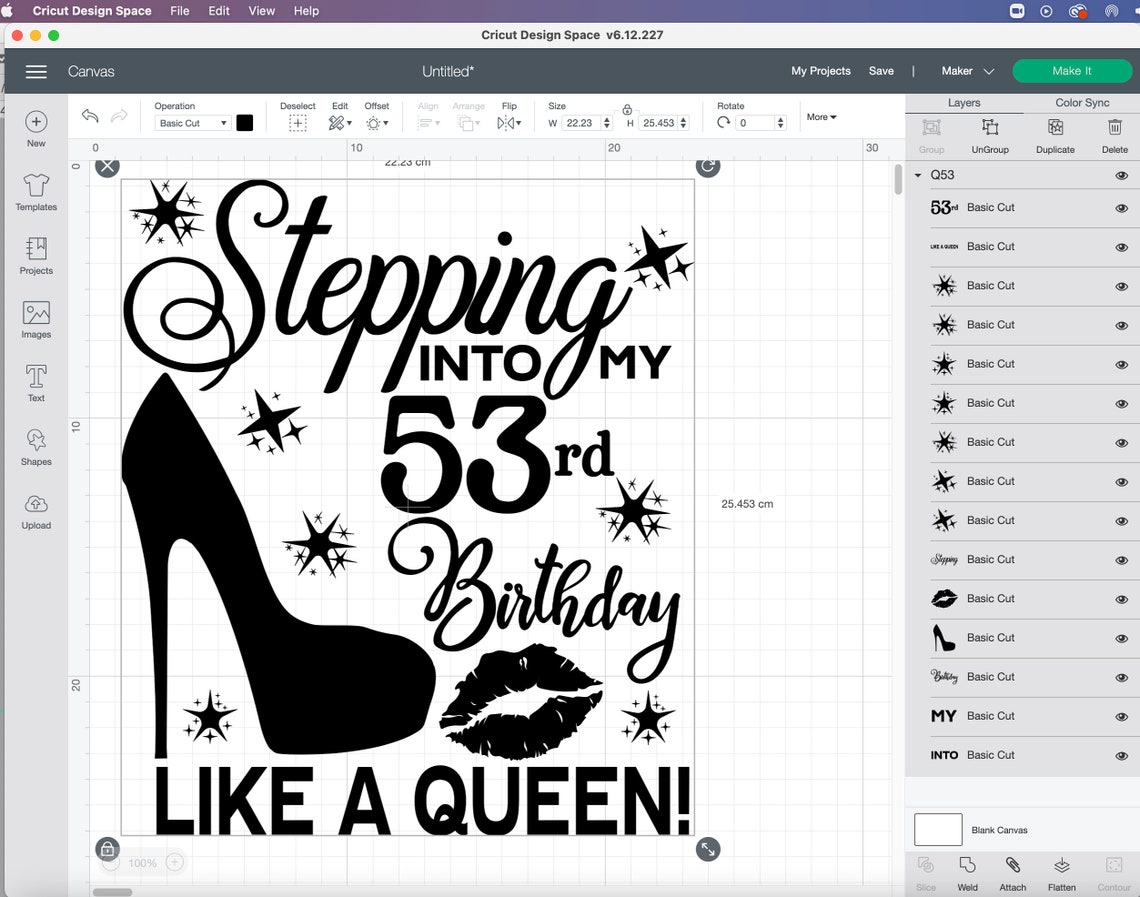Click the Attach icon
Image resolution: width=1140 pixels, height=897 pixels.
[x=1012, y=872]
